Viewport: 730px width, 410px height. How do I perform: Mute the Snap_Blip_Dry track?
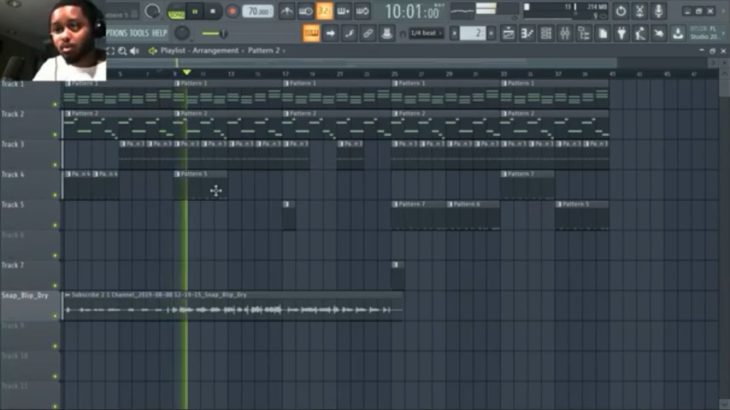(x=55, y=314)
